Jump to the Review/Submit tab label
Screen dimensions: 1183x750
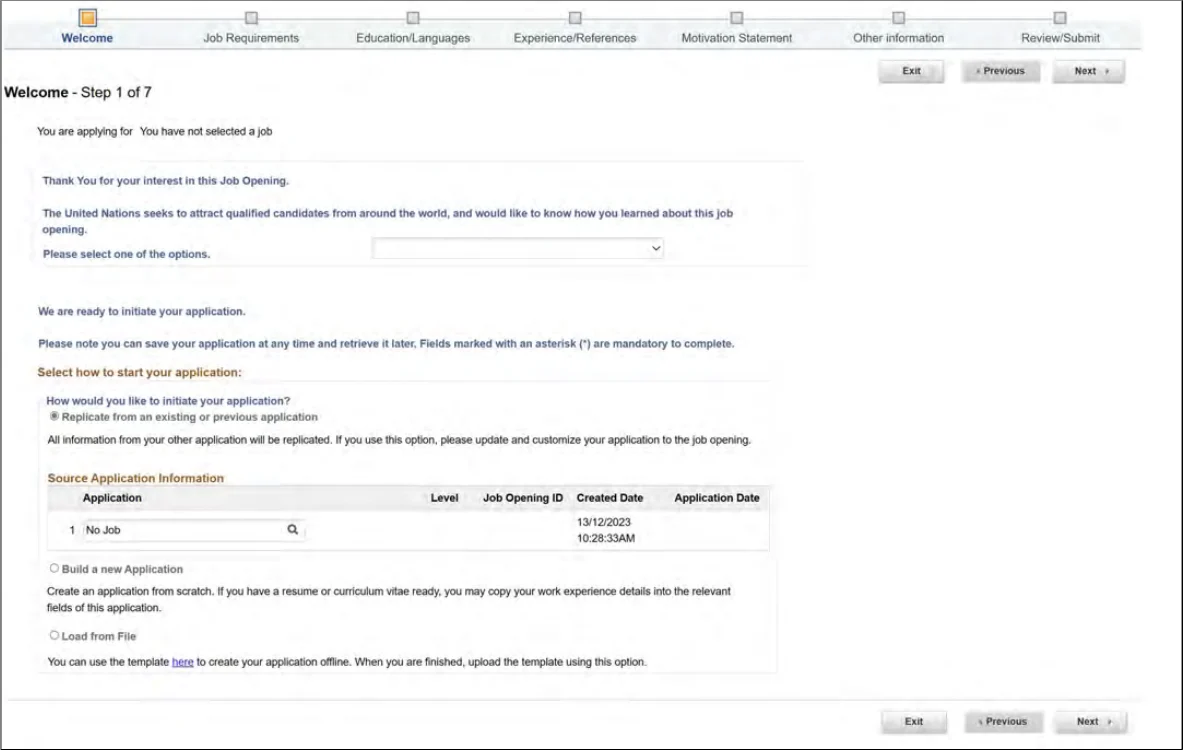pos(1060,38)
